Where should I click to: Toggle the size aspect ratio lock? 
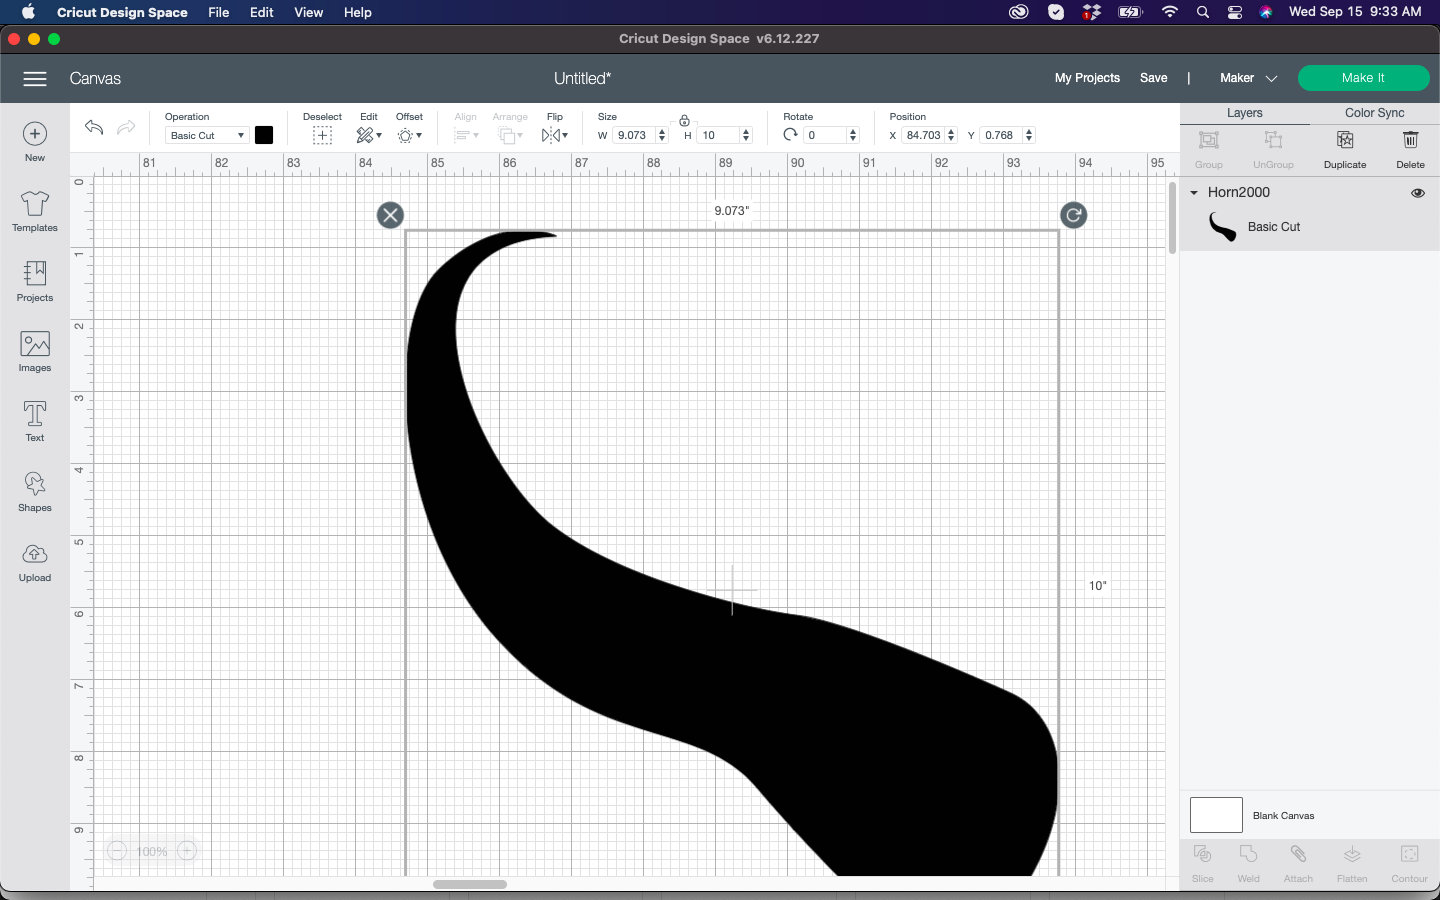(x=684, y=121)
